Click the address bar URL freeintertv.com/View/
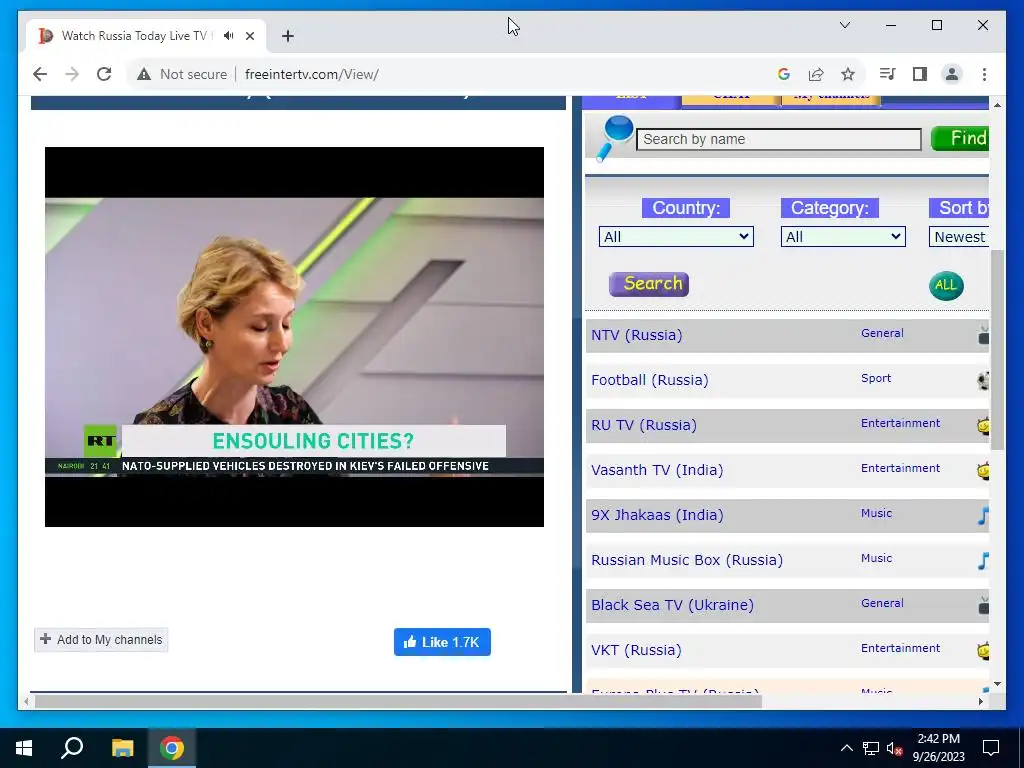Screen dimensions: 1024x768 coord(312,74)
